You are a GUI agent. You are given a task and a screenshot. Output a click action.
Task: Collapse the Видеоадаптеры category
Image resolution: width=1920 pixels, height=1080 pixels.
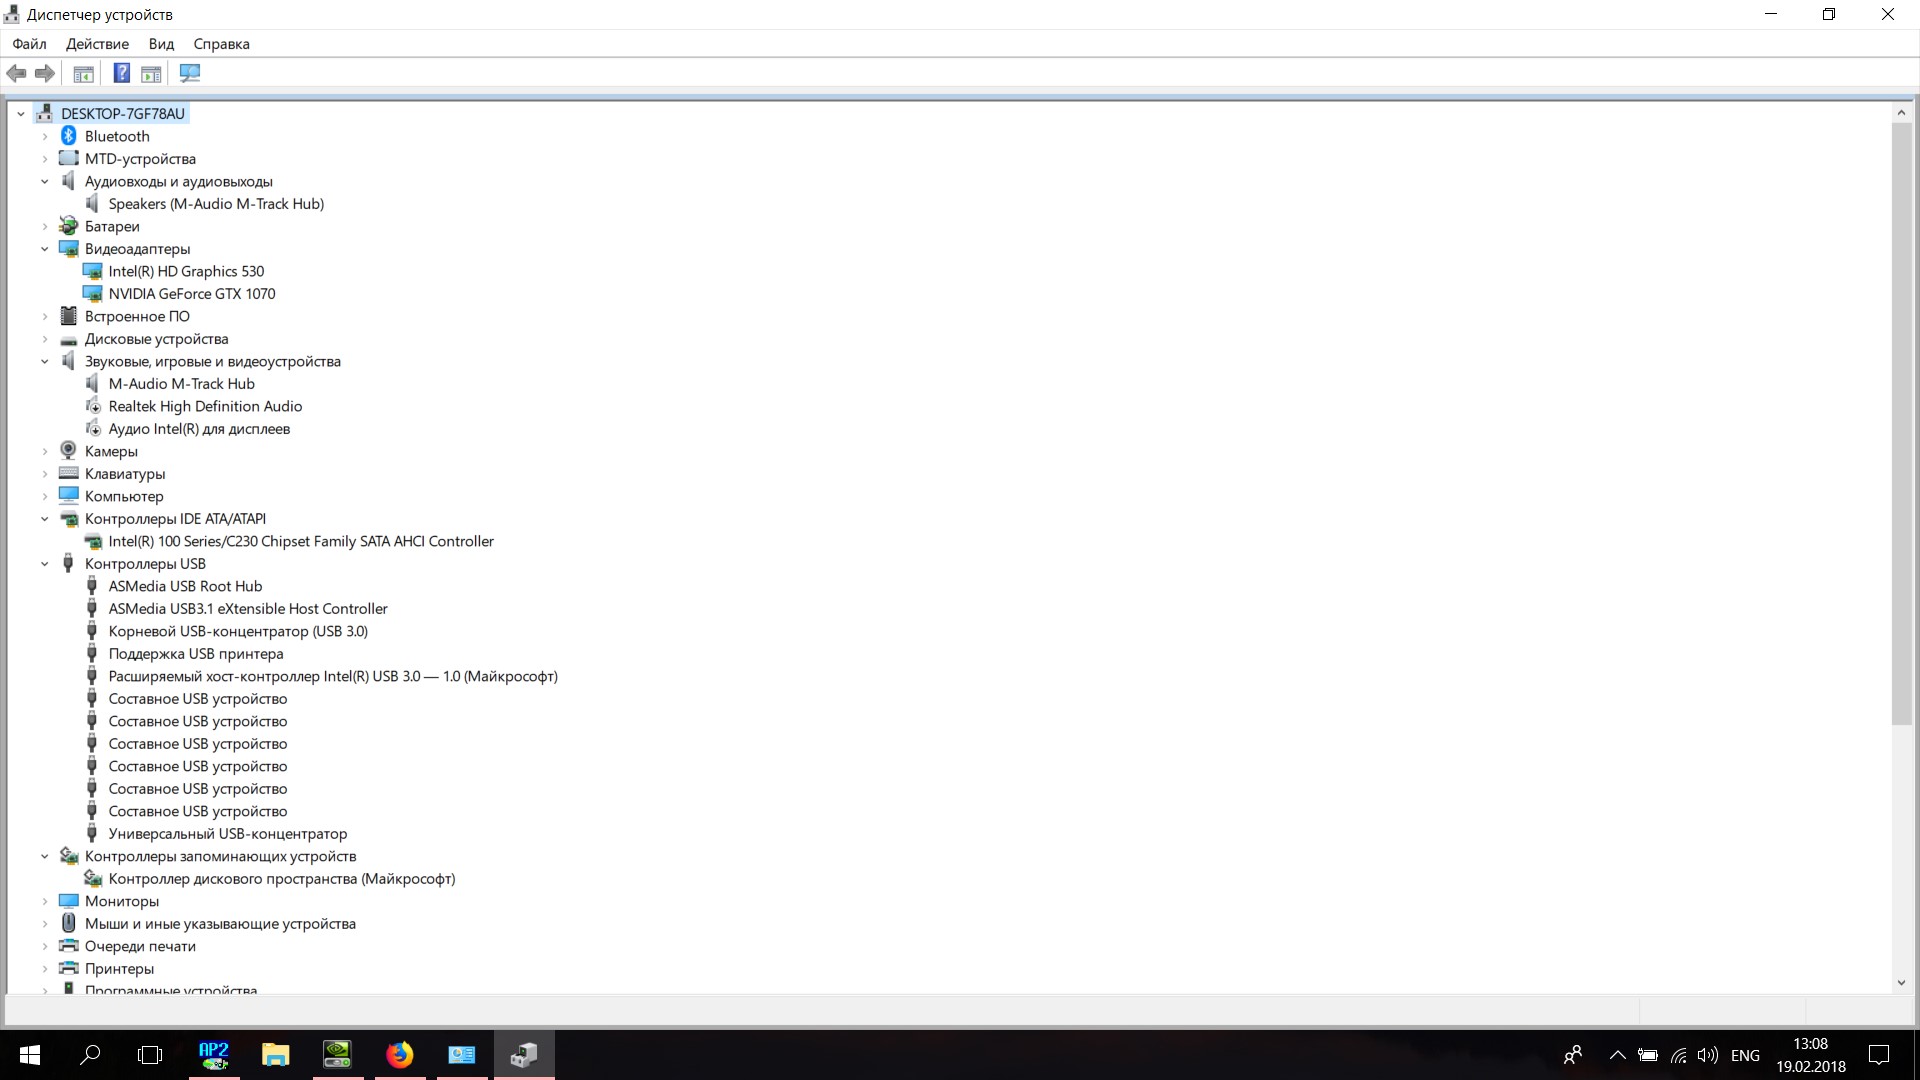(x=44, y=249)
